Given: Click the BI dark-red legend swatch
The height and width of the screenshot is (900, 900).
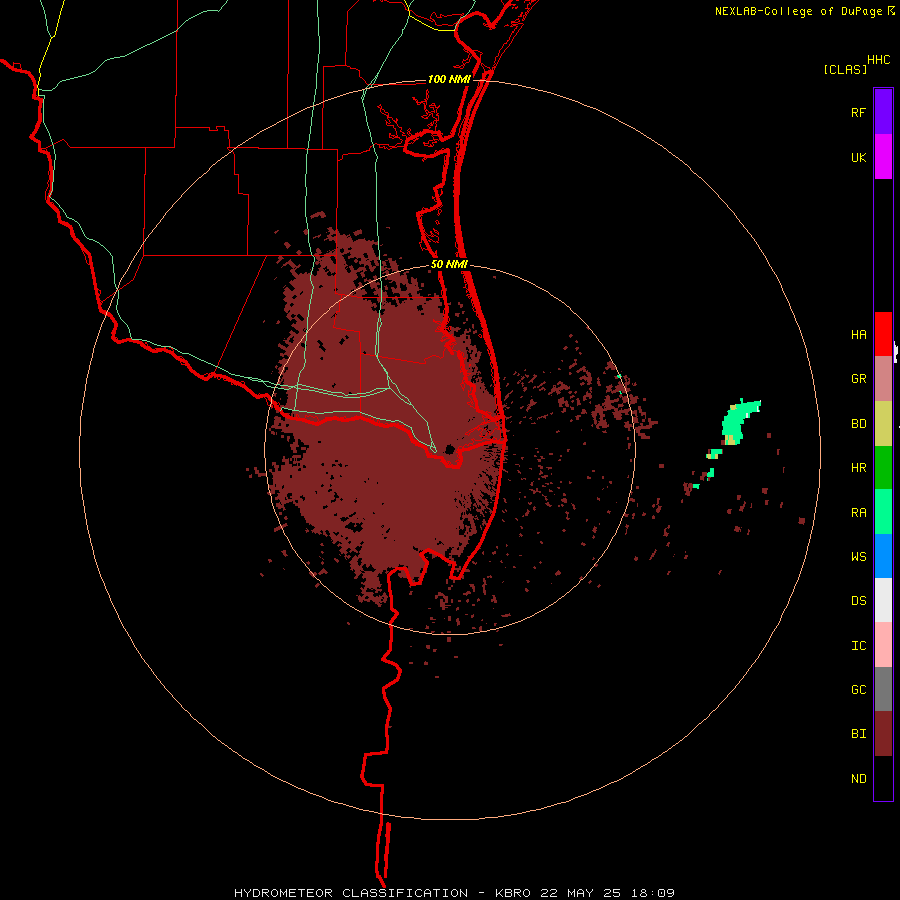Looking at the screenshot, I should tap(883, 734).
